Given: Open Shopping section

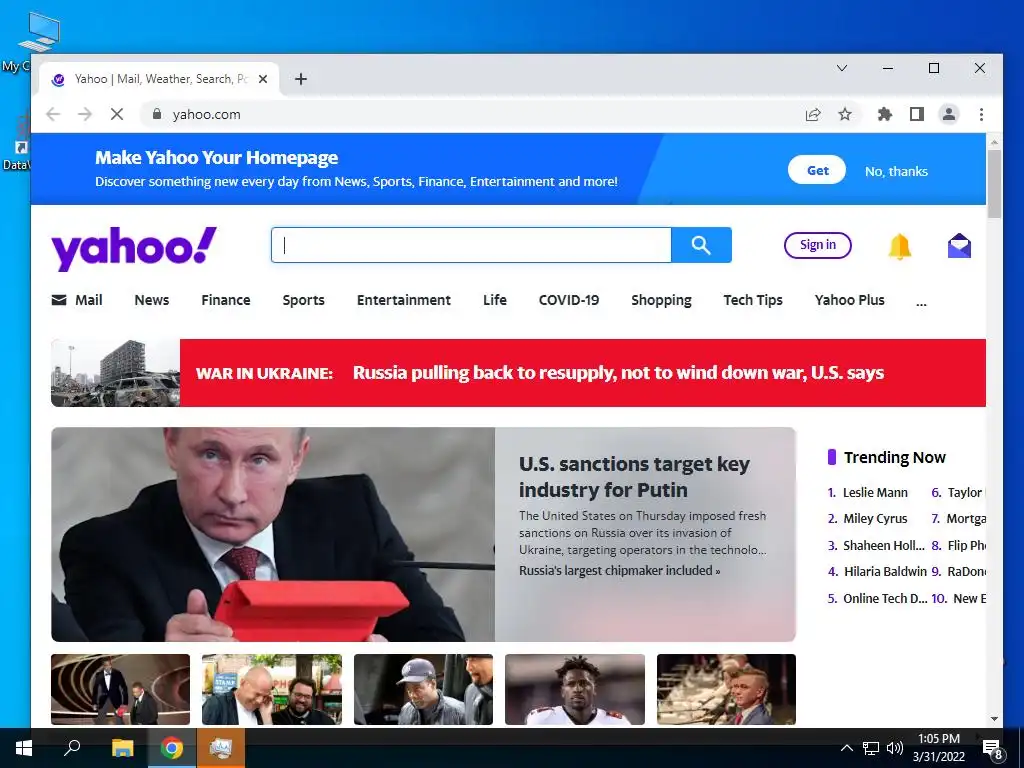Looking at the screenshot, I should (x=661, y=300).
